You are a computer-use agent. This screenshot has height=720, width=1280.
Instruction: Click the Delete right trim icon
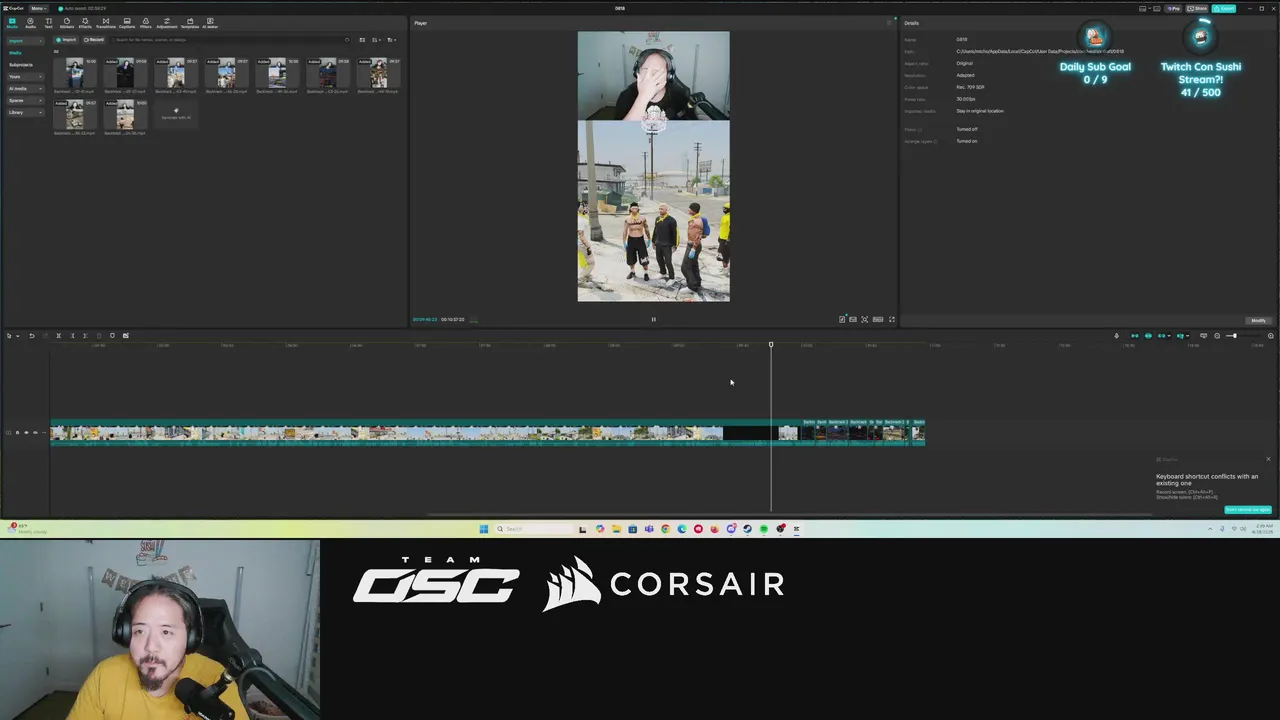click(84, 336)
